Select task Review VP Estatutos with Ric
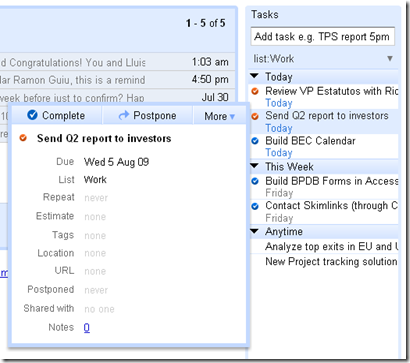 pos(331,91)
